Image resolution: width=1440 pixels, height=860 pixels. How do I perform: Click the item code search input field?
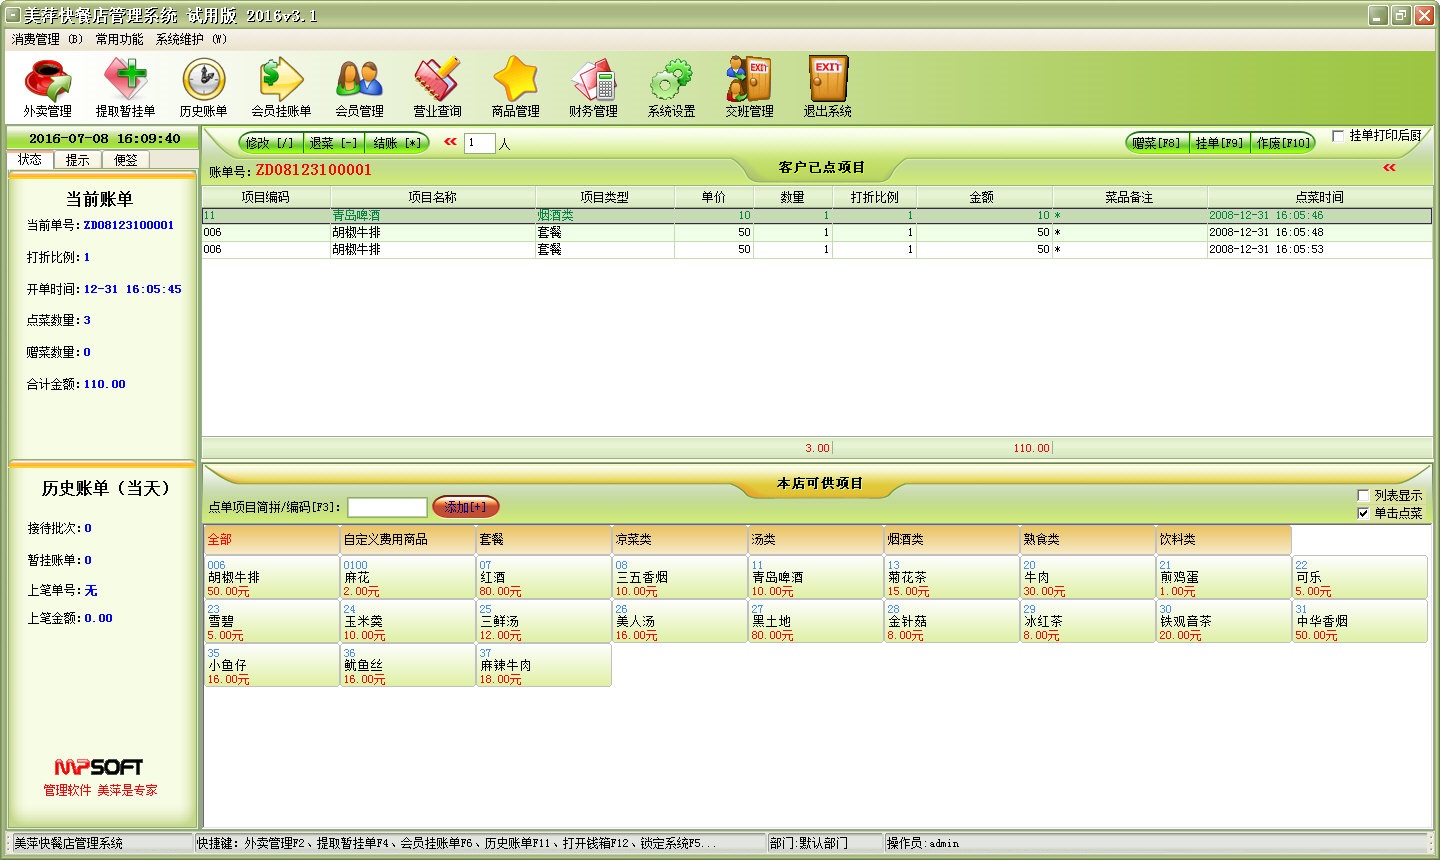(387, 506)
